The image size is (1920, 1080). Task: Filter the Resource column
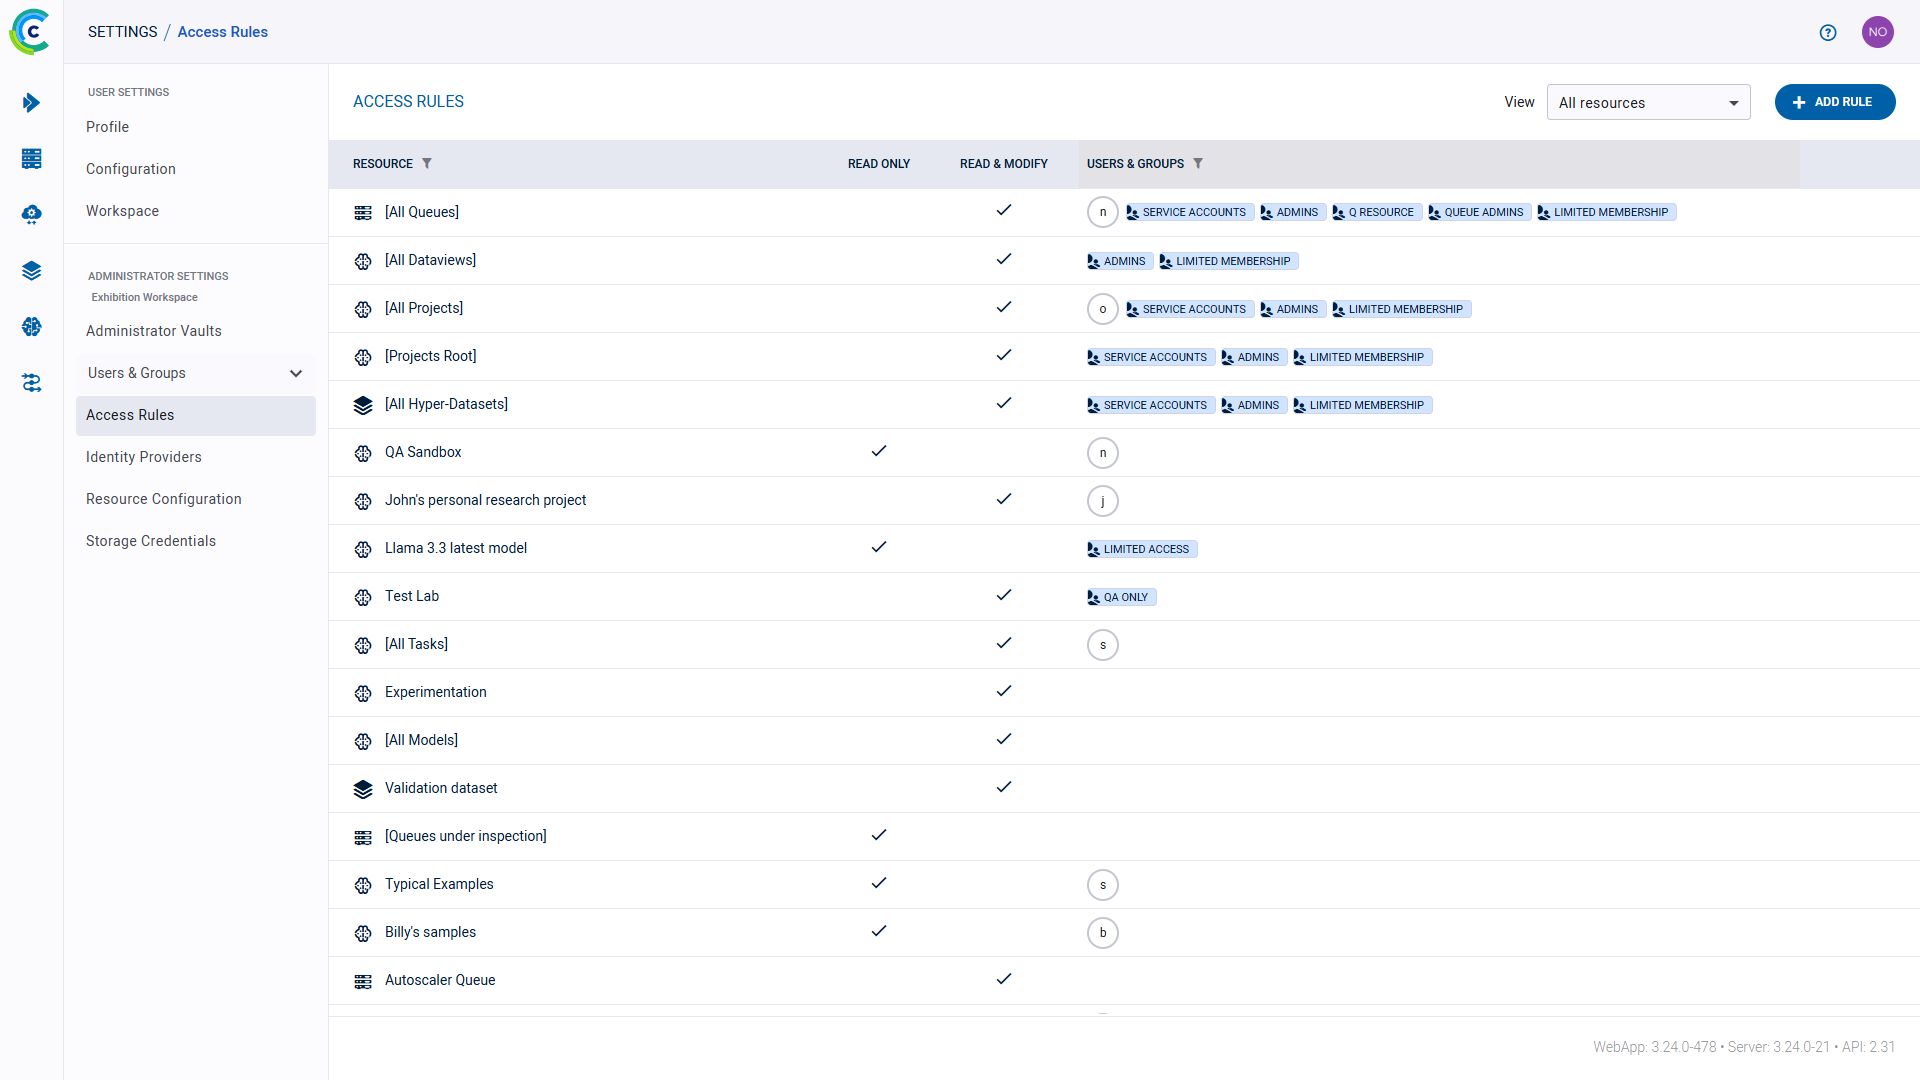click(427, 164)
